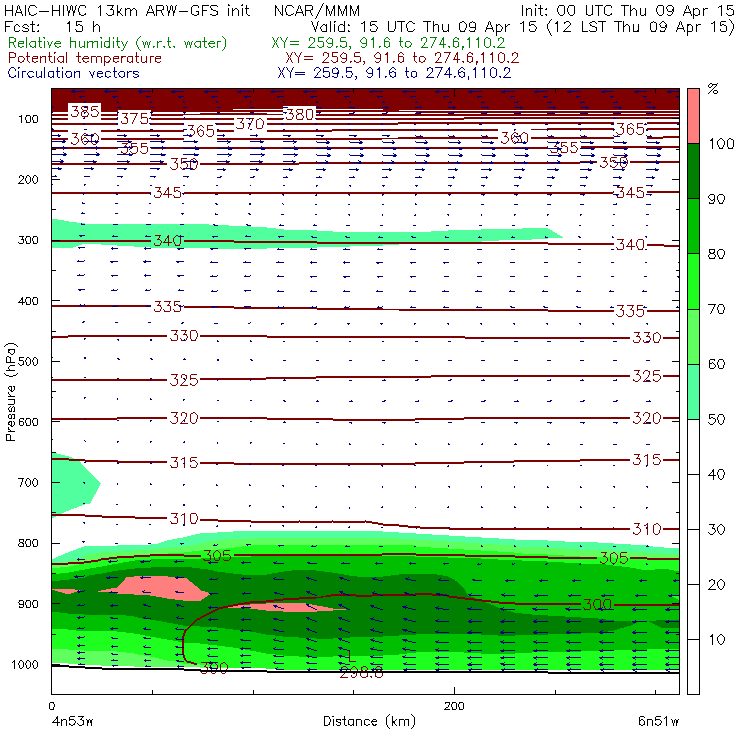Select the right-side '335' contour label
The image size is (740, 740).
coord(630,311)
